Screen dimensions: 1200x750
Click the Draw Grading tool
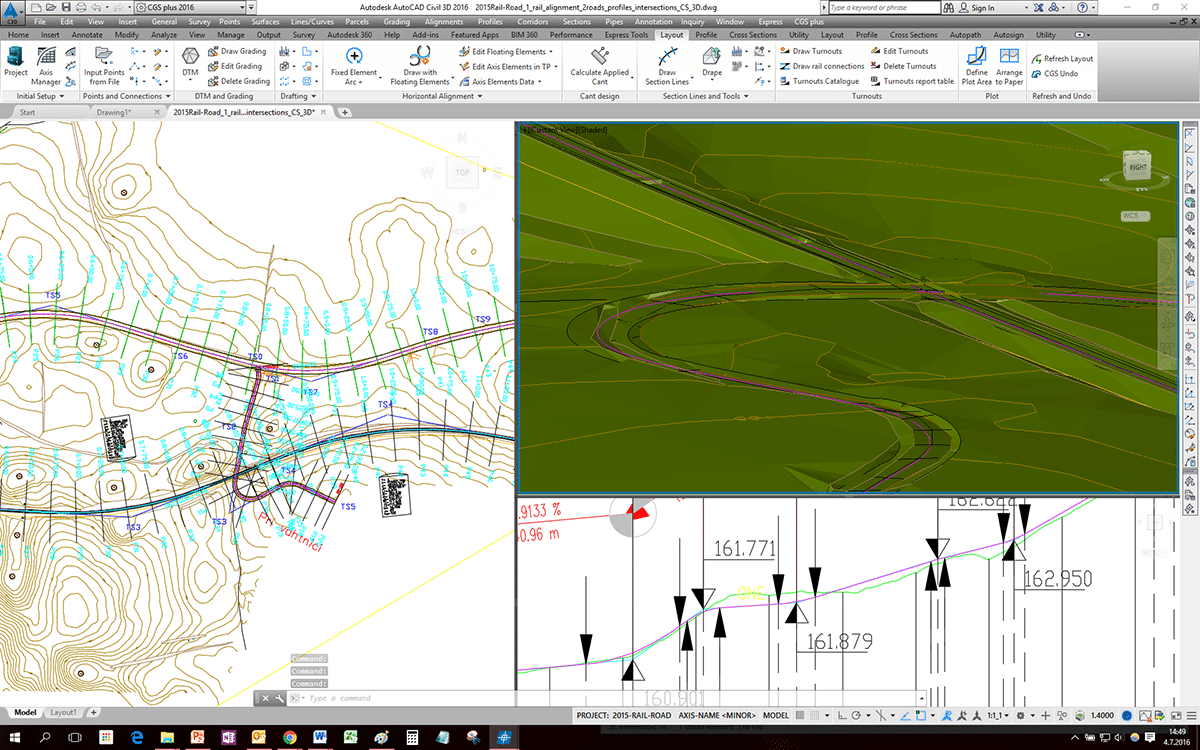(x=236, y=51)
